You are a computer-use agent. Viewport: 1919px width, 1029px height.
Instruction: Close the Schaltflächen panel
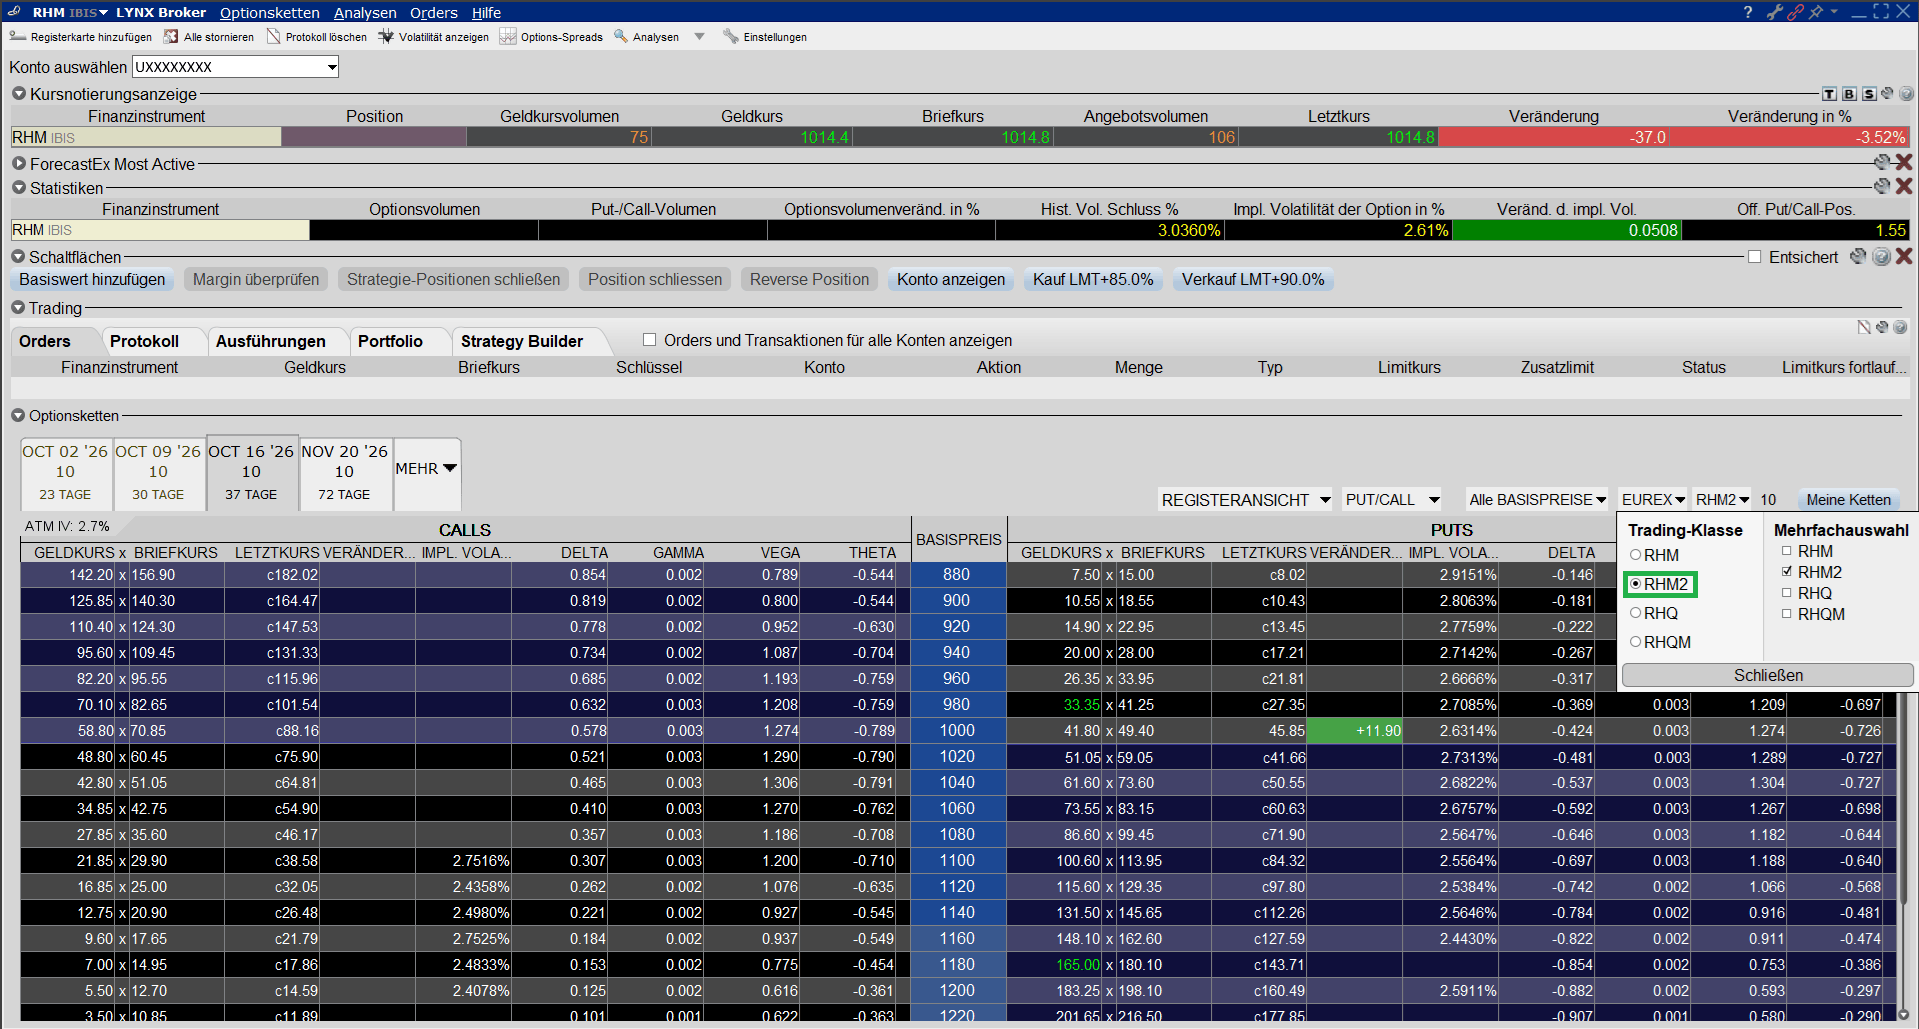[x=1904, y=256]
